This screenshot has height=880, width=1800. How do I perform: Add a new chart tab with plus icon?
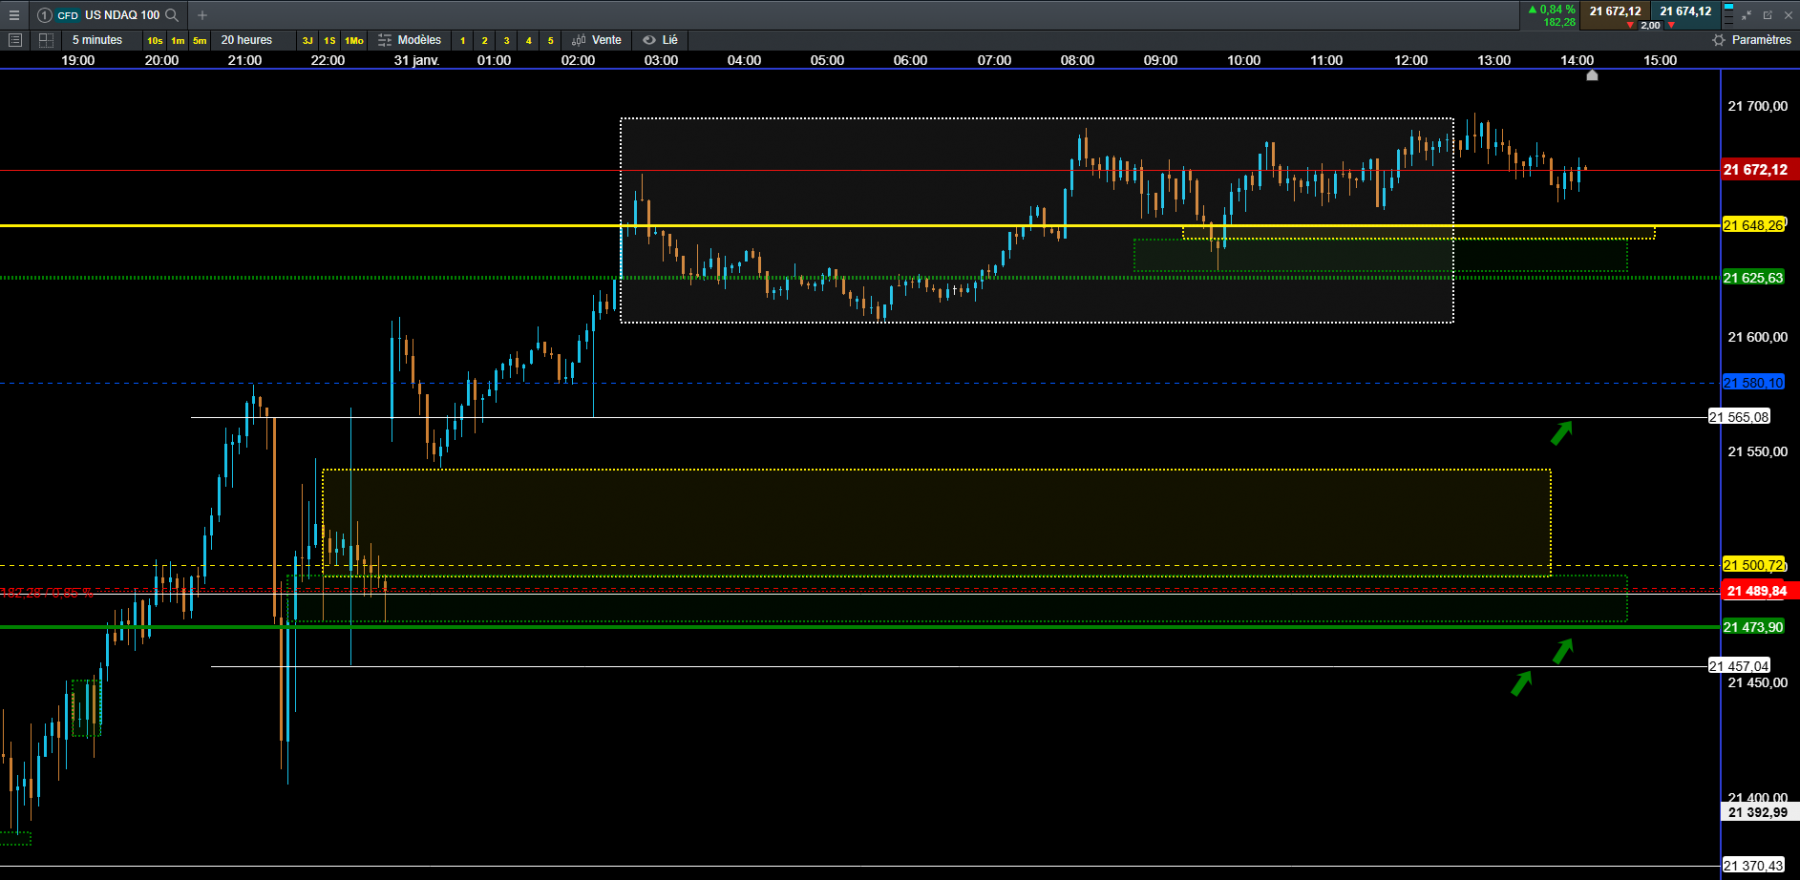point(202,15)
